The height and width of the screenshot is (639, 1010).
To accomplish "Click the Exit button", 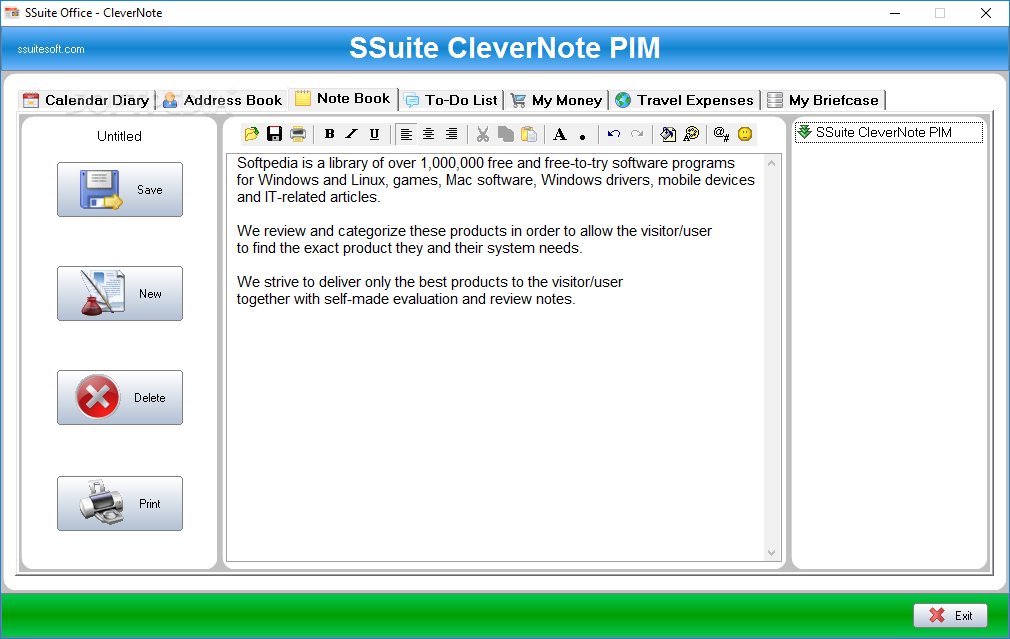I will pyautogui.click(x=950, y=616).
